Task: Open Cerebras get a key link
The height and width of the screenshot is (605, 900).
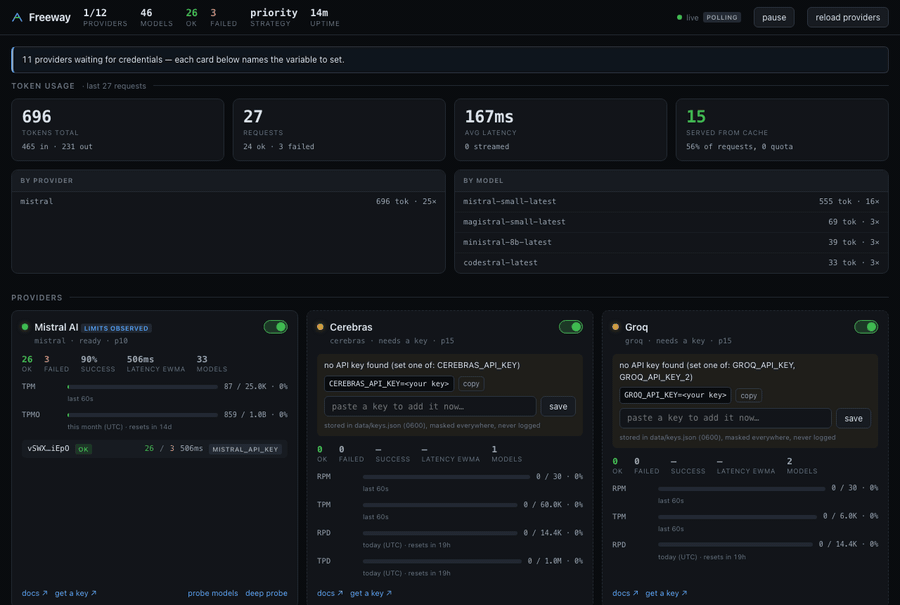Action: tap(371, 593)
